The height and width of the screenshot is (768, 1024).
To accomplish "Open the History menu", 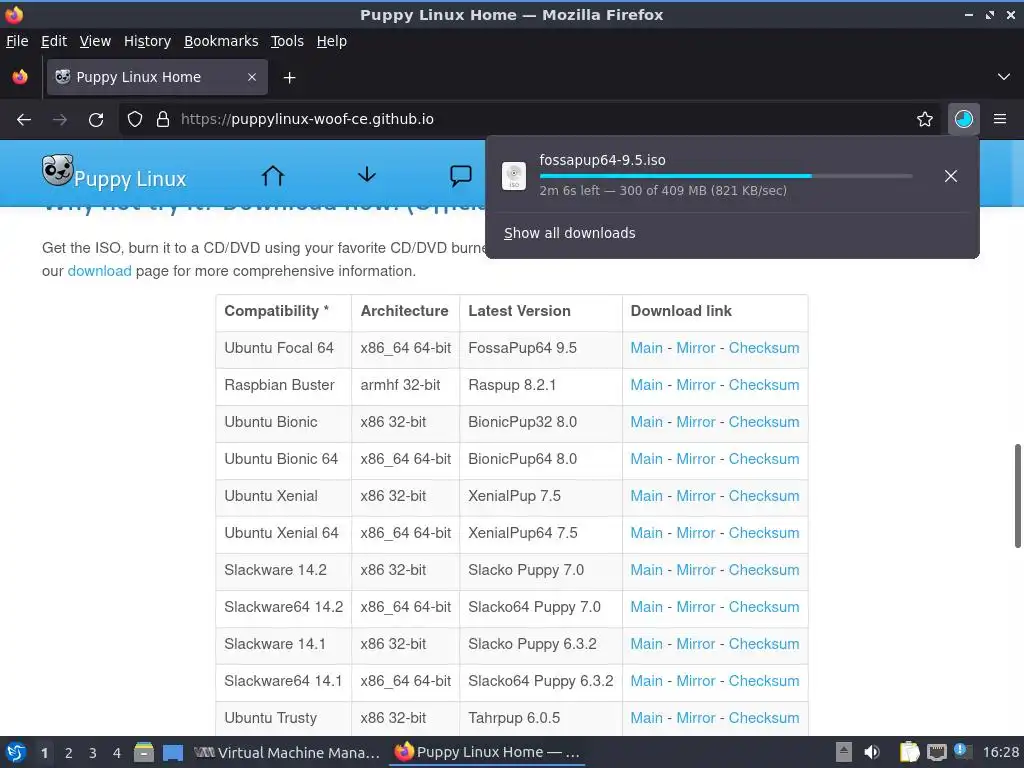I will click(147, 41).
